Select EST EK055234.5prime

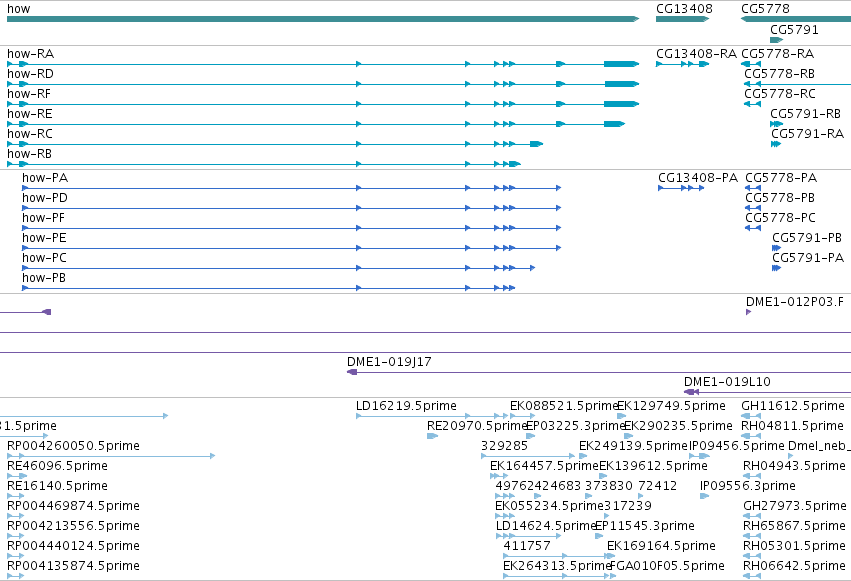point(549,506)
